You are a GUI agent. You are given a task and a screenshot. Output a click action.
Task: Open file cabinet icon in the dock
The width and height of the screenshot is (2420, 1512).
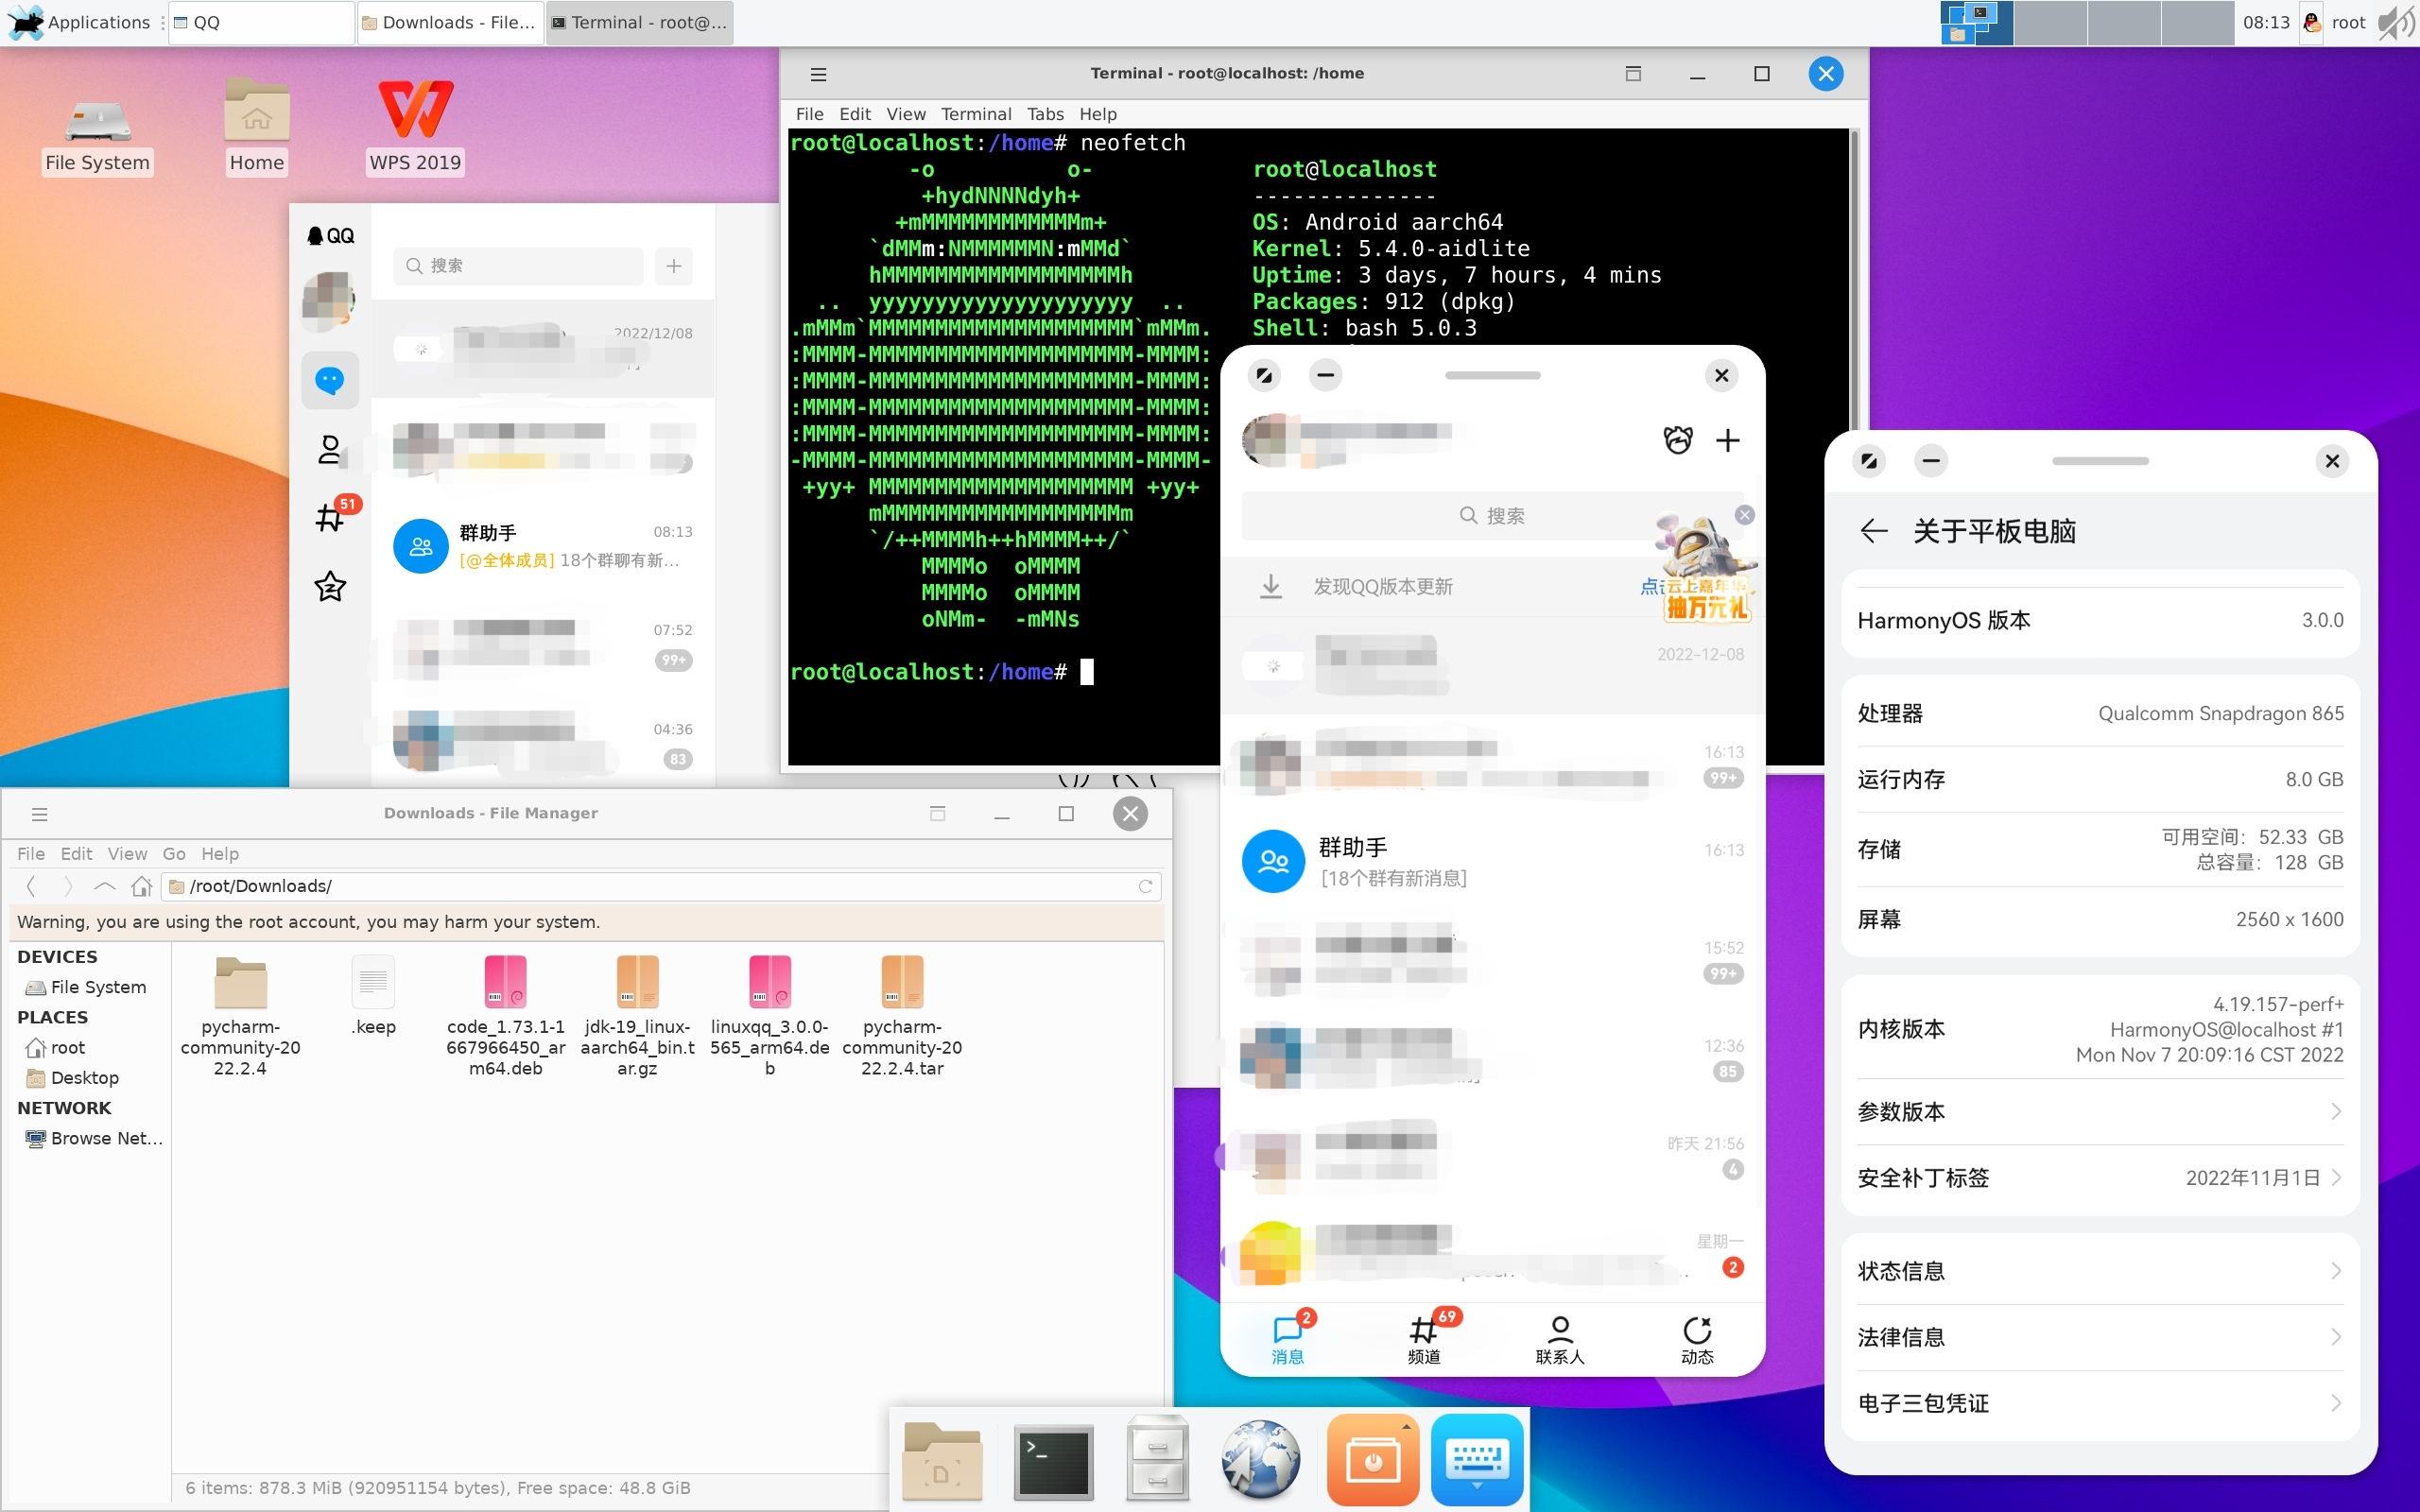(x=1157, y=1458)
